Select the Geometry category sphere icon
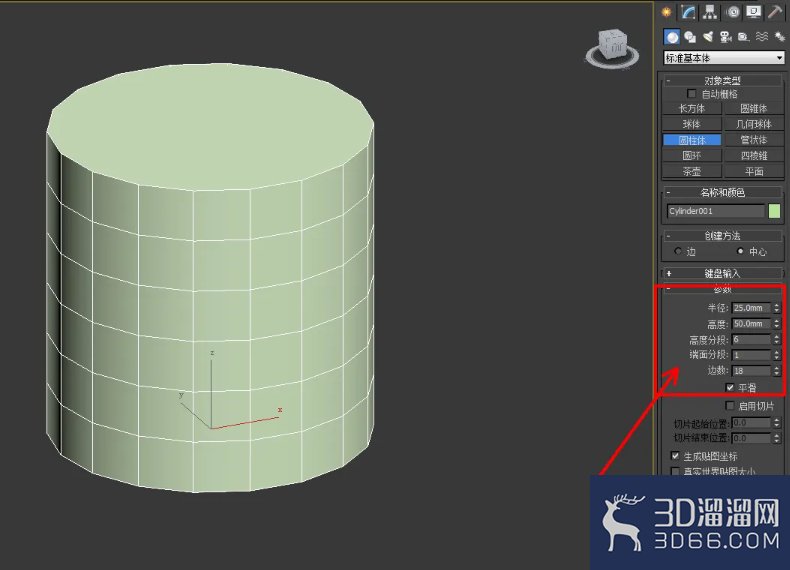The image size is (790, 570). click(672, 37)
